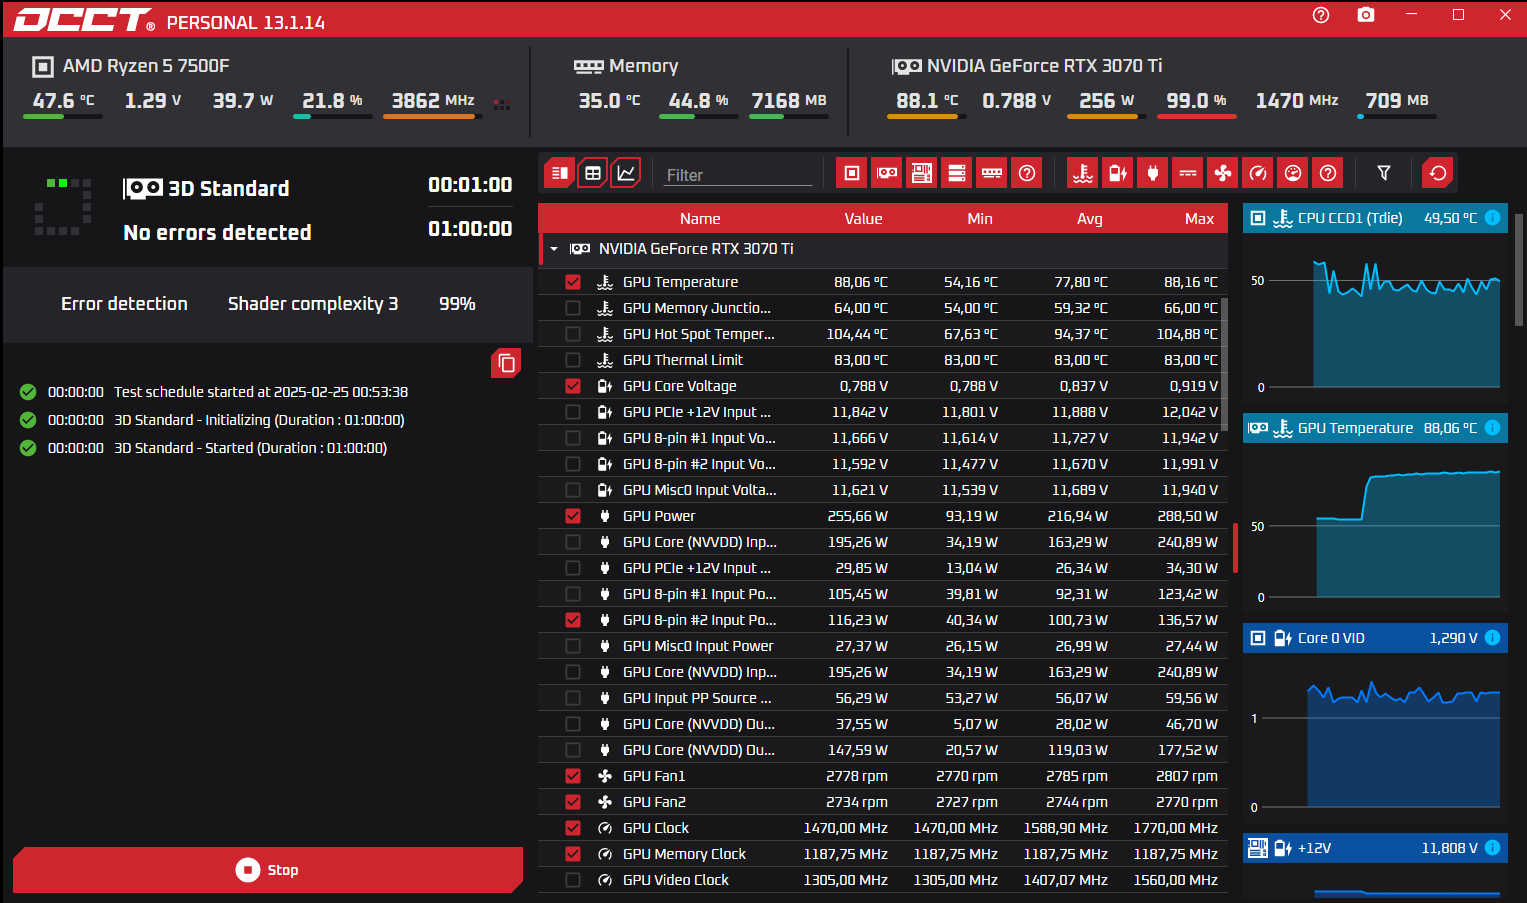Toggle the voltage sensor type filter
This screenshot has height=903, width=1527.
pos(1118,173)
